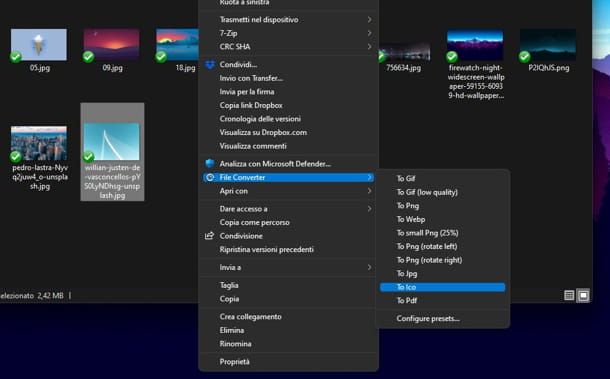
Task: Choose Visualizza su Dropbox.com
Action: 288,133
